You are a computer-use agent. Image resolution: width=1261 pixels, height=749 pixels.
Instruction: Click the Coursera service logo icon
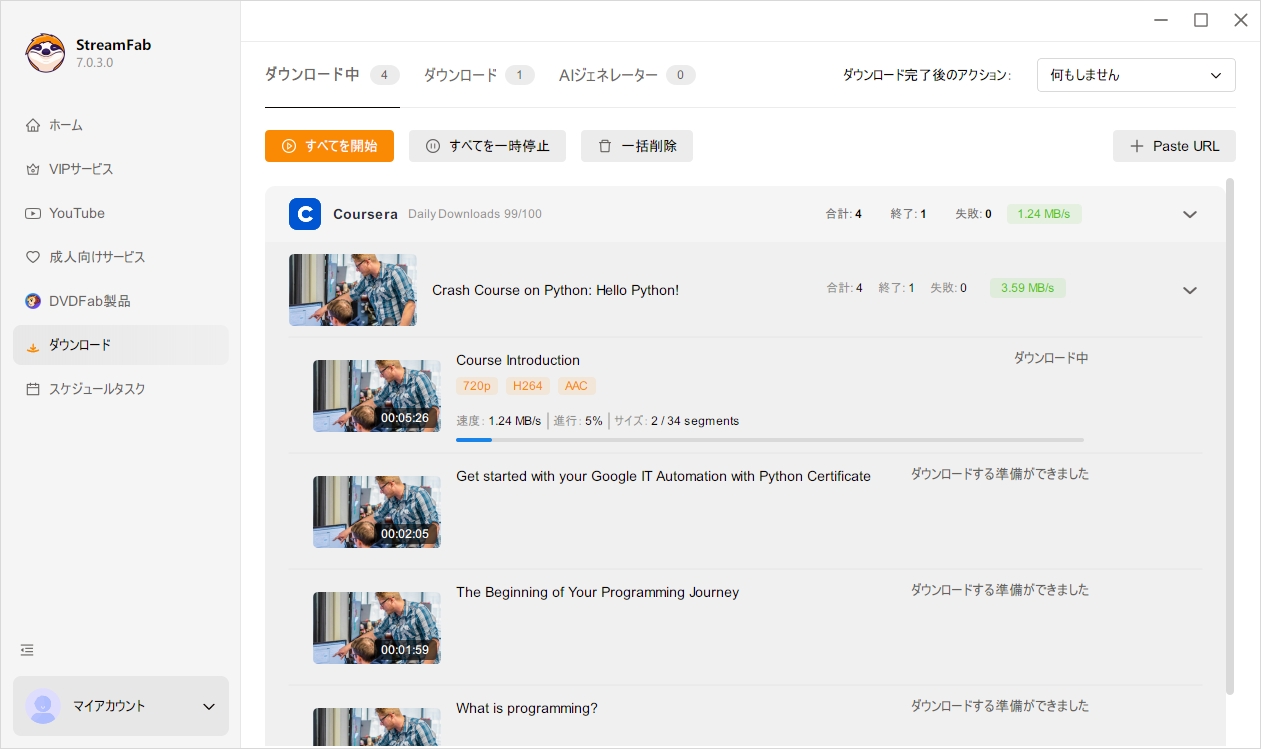tap(305, 214)
